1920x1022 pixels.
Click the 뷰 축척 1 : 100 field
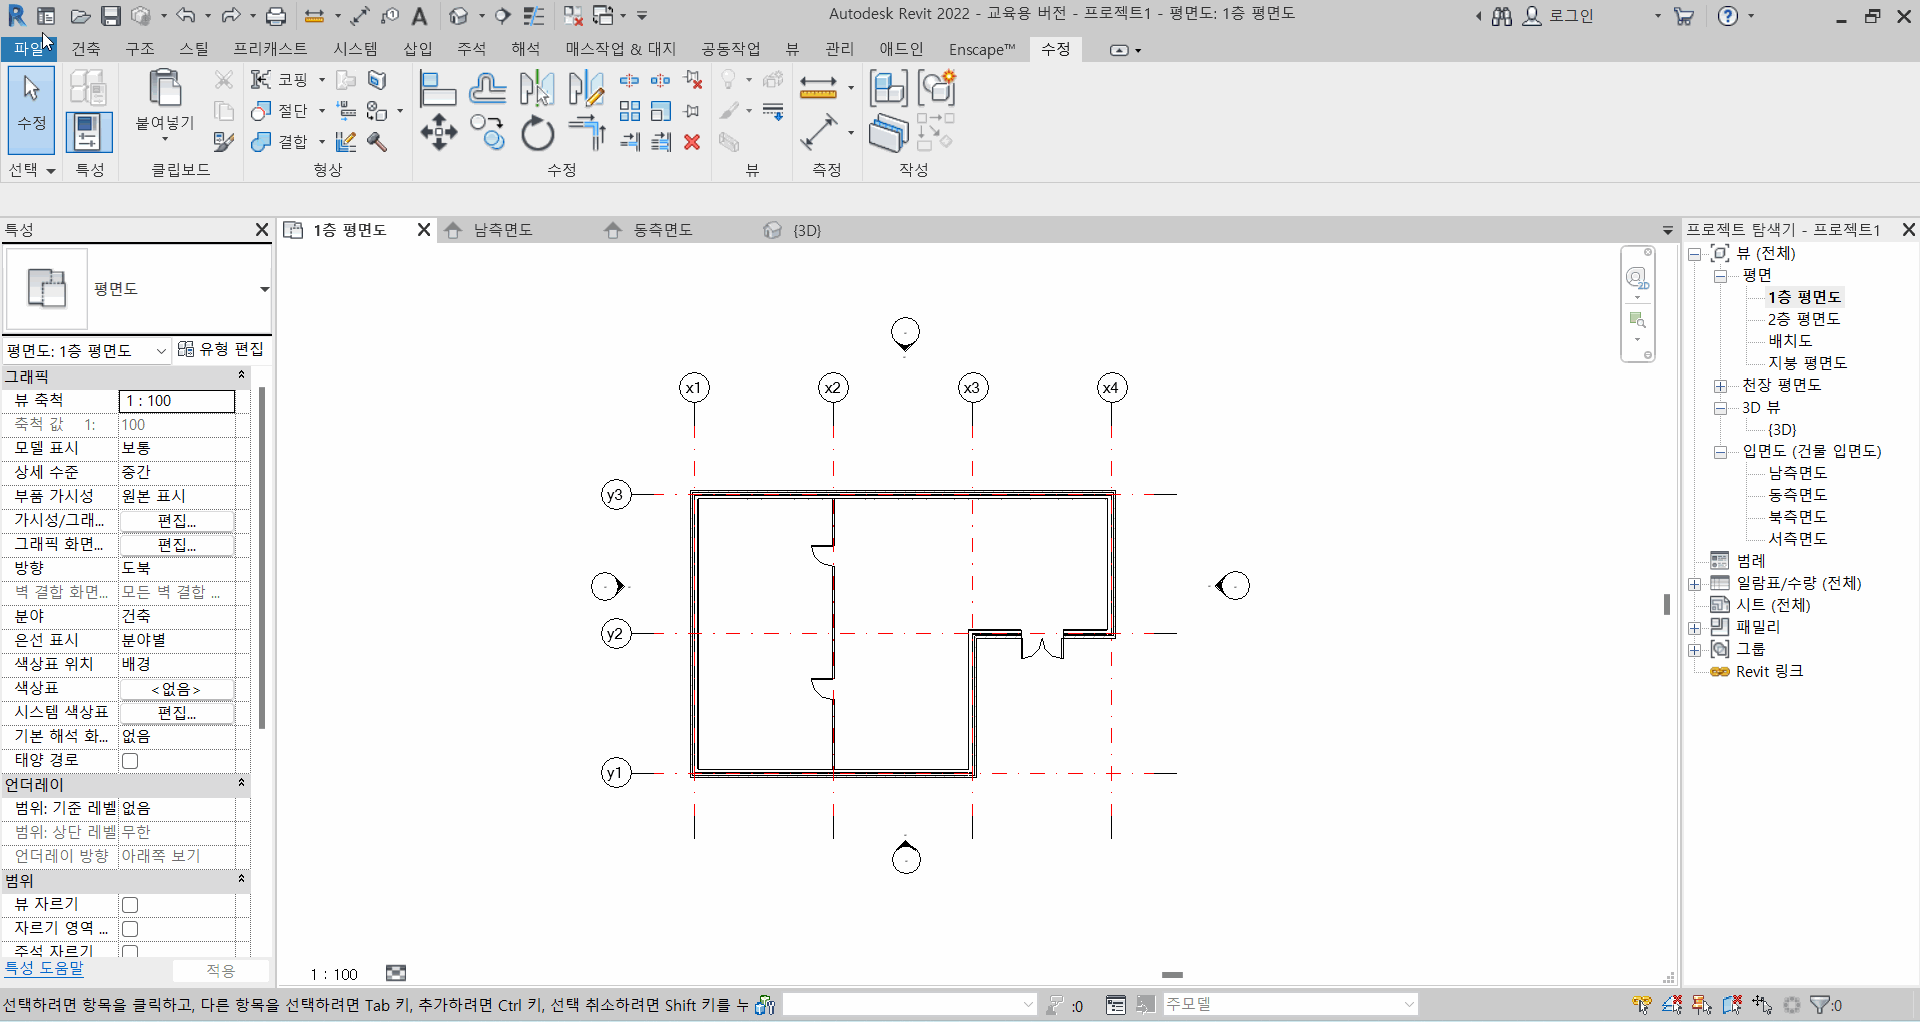[x=177, y=401]
